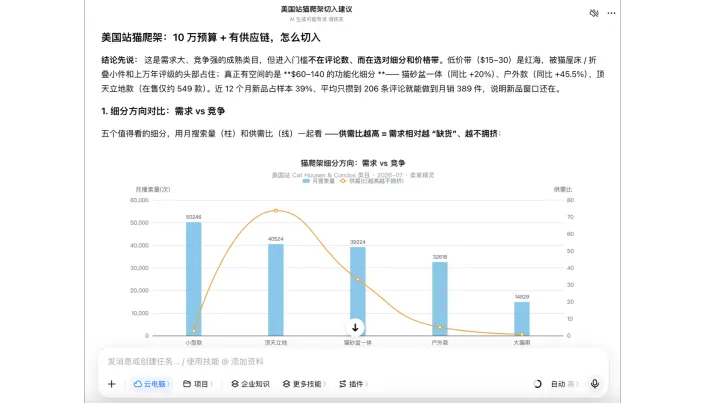Viewport: 720px width, 403px height.
Task: Click chart title 猫爬架细分方向：需求 vs 竞争
Action: (x=353, y=163)
